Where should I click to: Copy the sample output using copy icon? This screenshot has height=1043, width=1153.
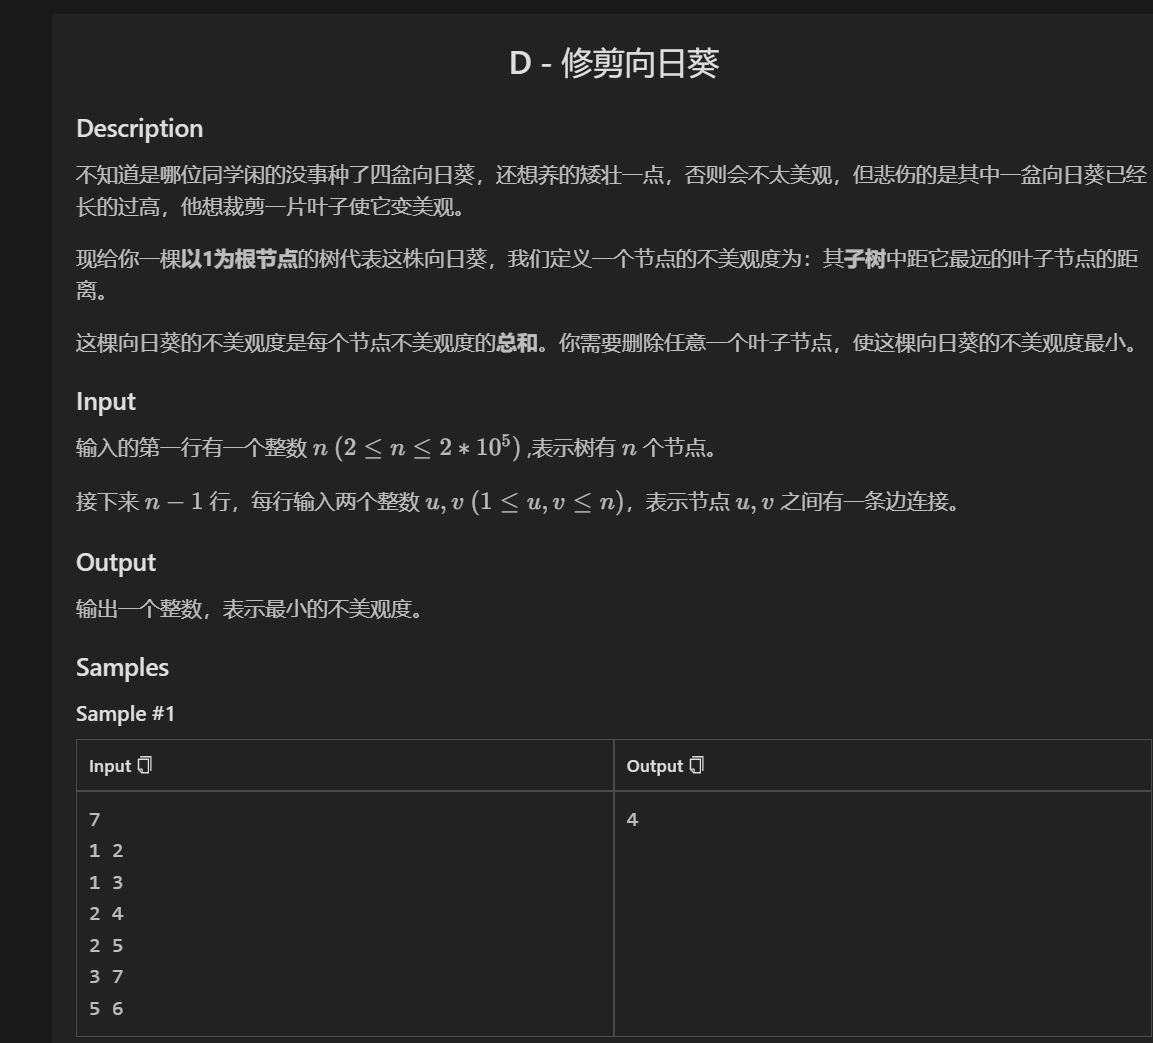[697, 765]
